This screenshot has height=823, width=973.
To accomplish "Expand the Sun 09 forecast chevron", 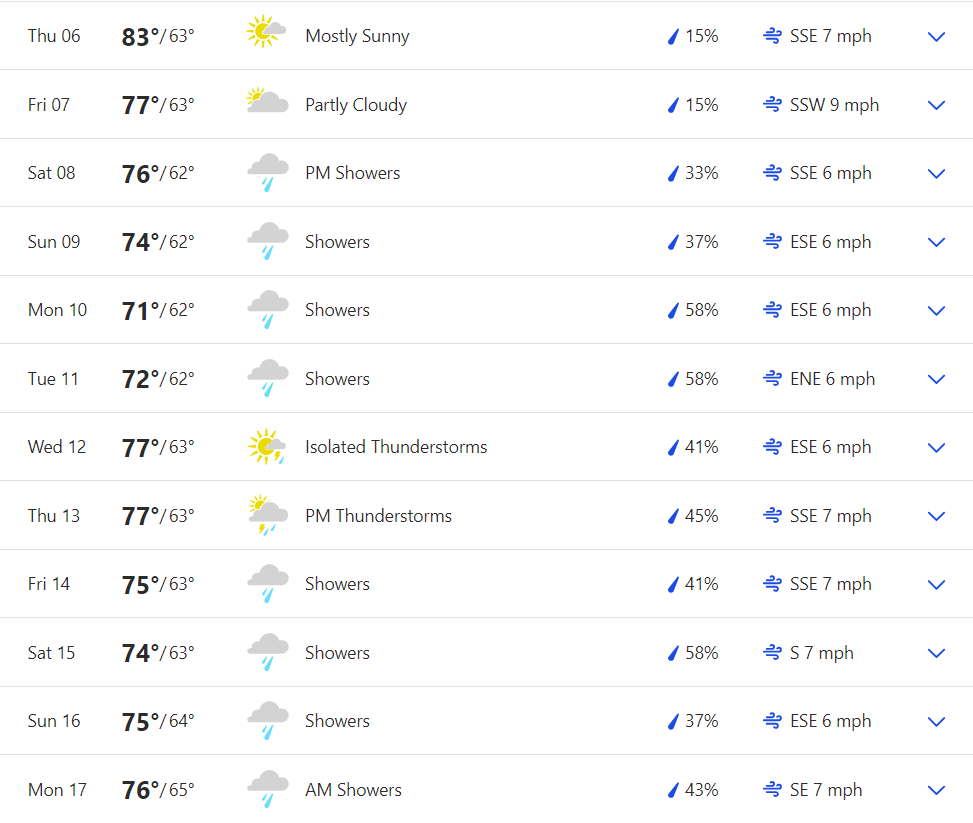I will pyautogui.click(x=936, y=242).
